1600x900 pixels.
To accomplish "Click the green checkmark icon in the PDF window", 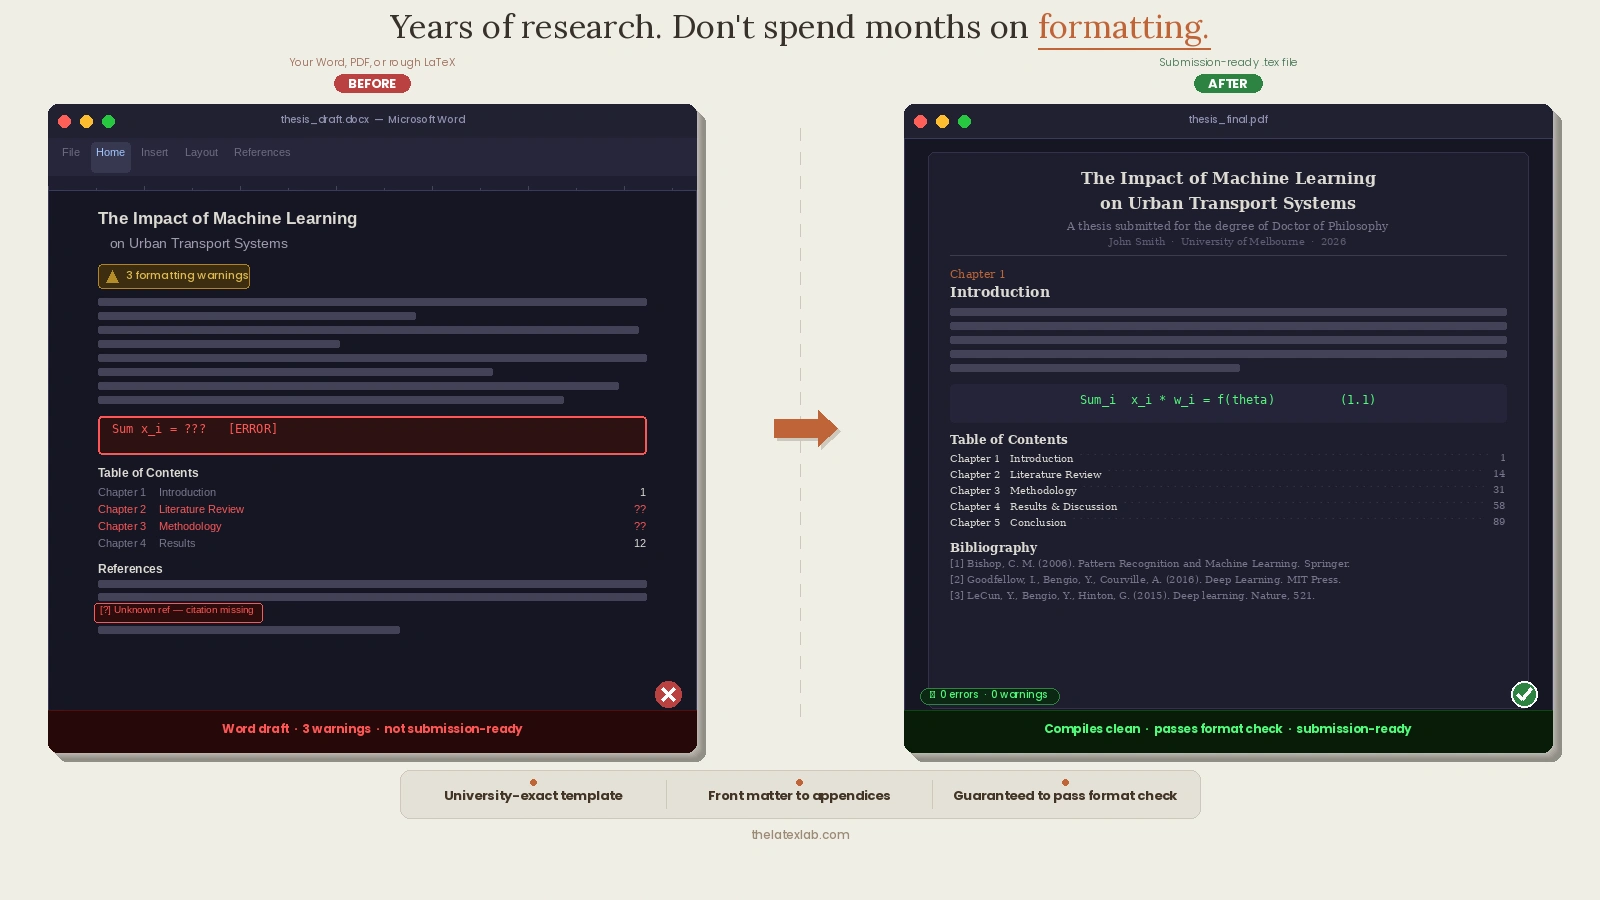I will [x=1524, y=694].
